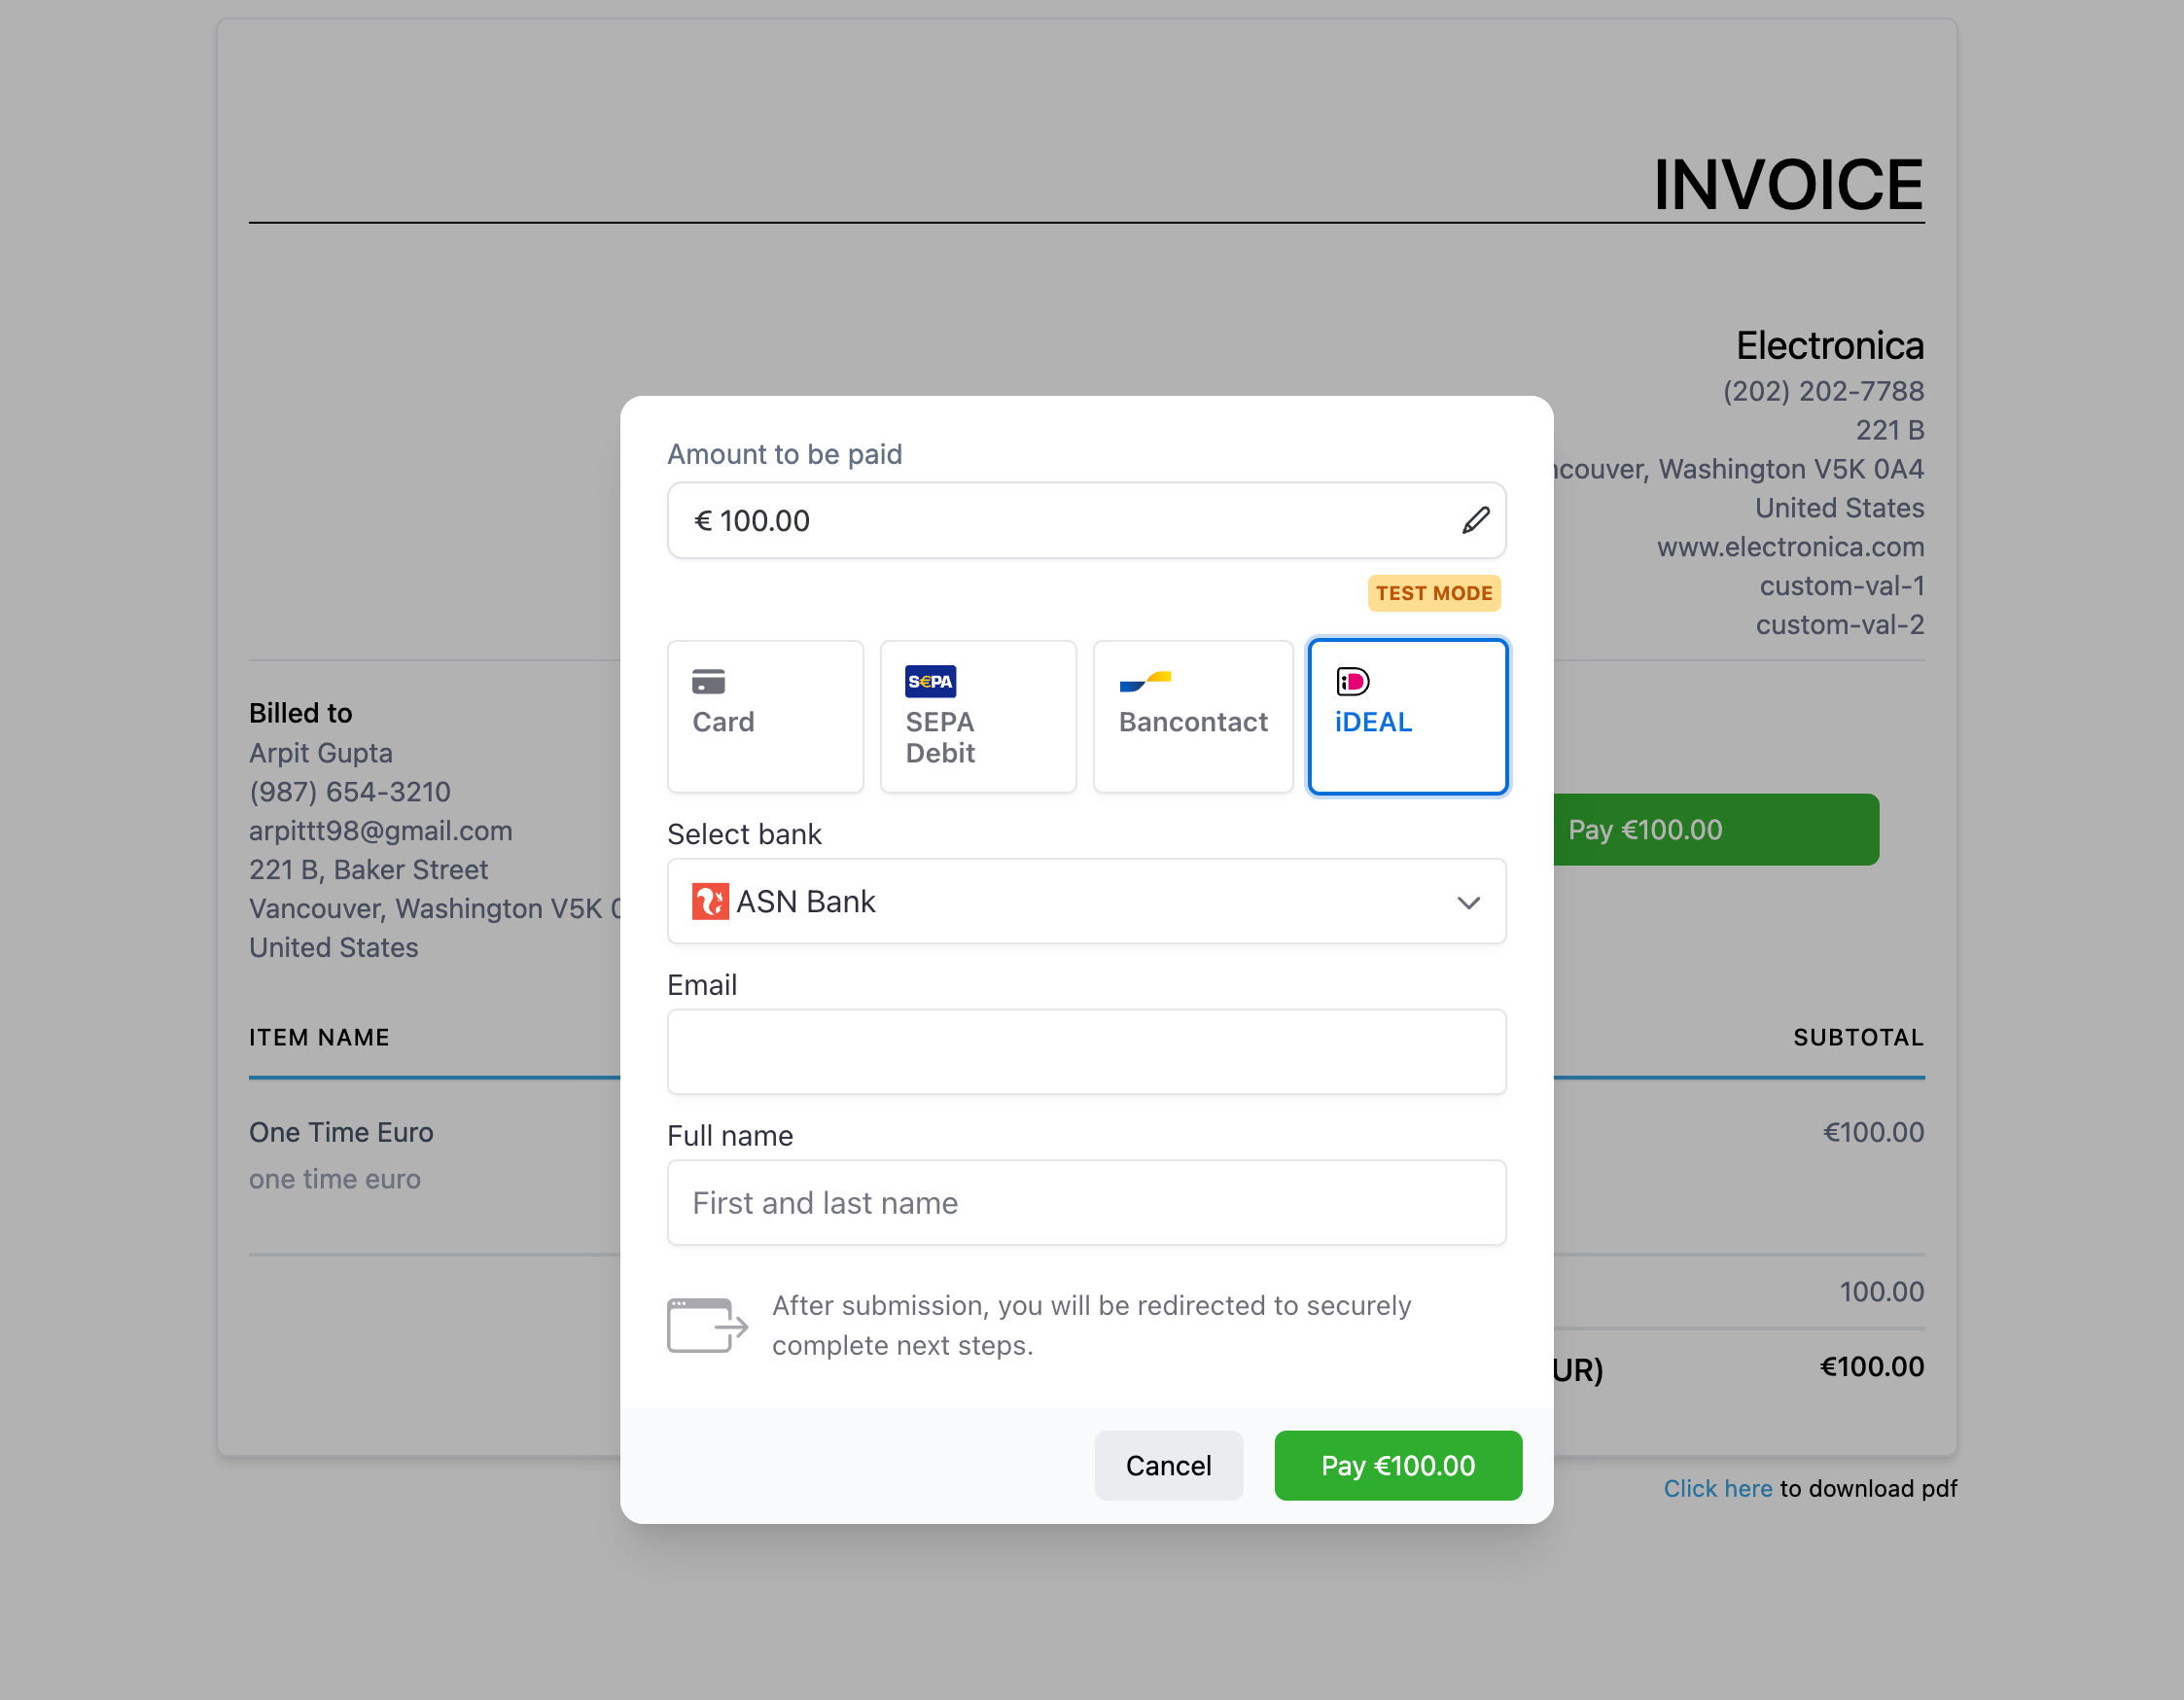Click the Bancontact logo icon
The image size is (2184, 1700).
(x=1144, y=682)
